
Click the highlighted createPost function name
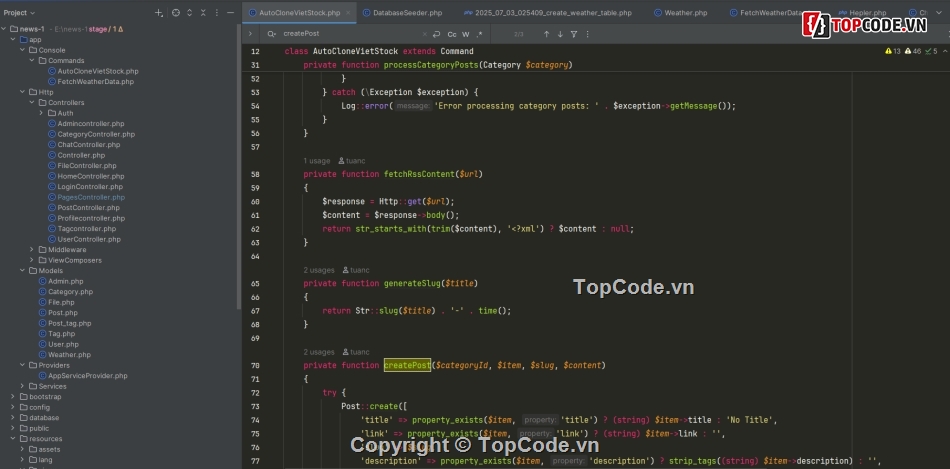[x=407, y=365]
